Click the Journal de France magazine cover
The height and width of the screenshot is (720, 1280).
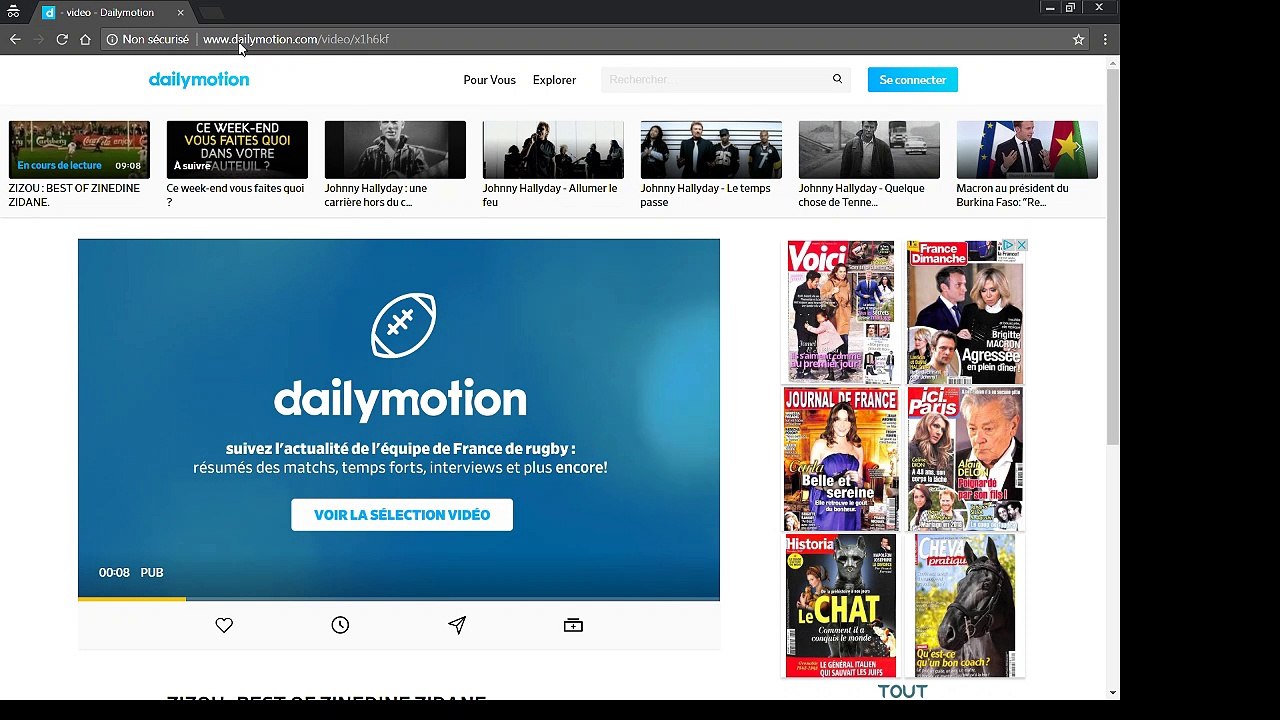[841, 459]
